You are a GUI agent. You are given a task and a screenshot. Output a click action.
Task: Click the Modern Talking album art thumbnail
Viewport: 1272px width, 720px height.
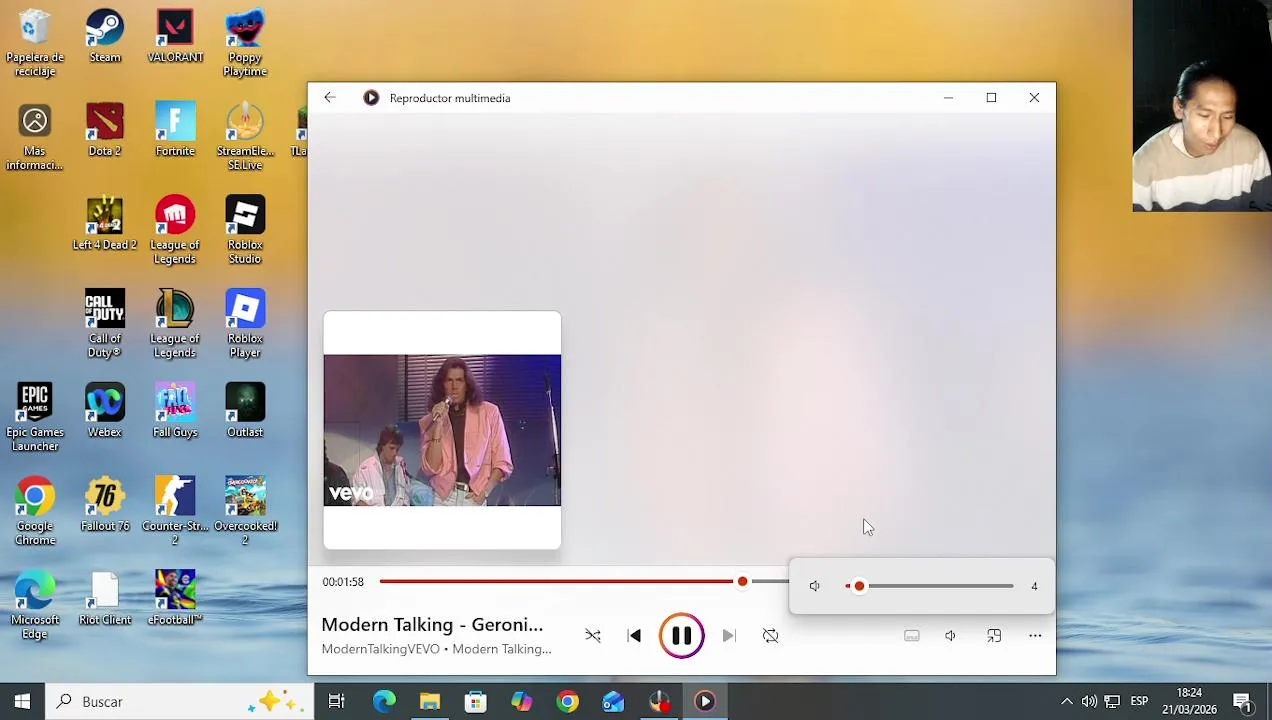[442, 430]
